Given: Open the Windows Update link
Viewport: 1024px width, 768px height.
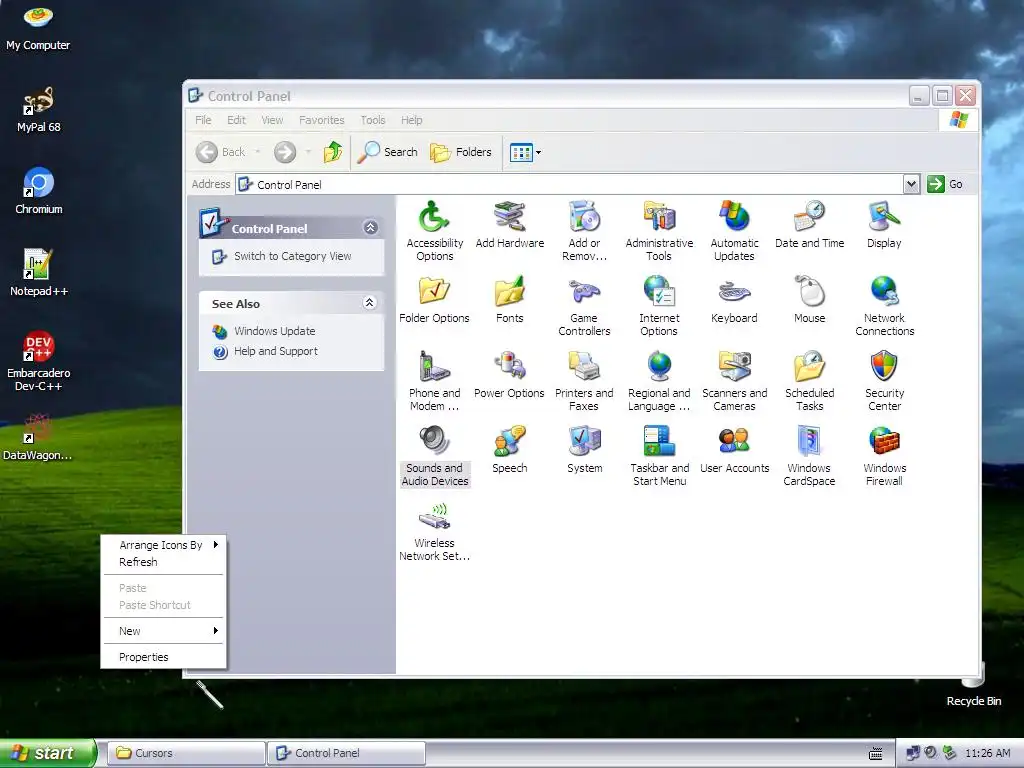Looking at the screenshot, I should [x=274, y=331].
